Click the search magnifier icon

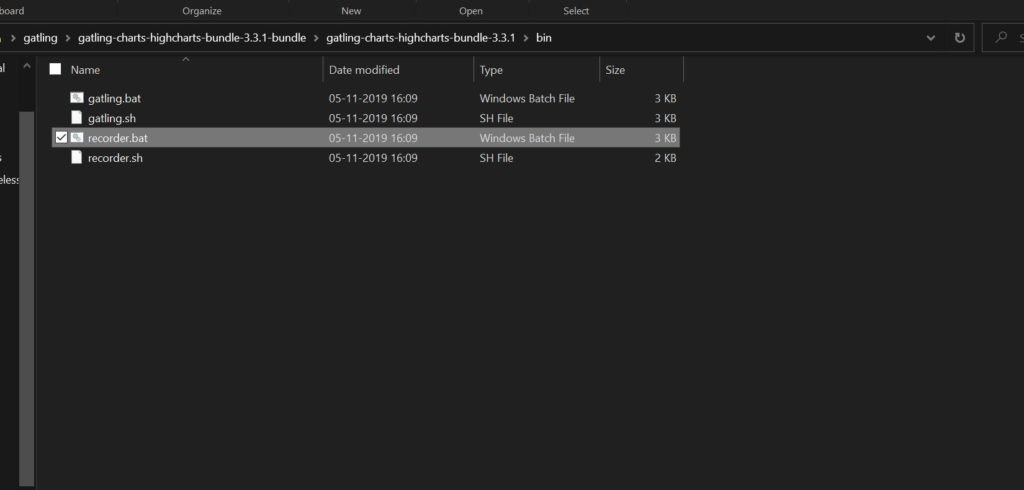(1001, 37)
